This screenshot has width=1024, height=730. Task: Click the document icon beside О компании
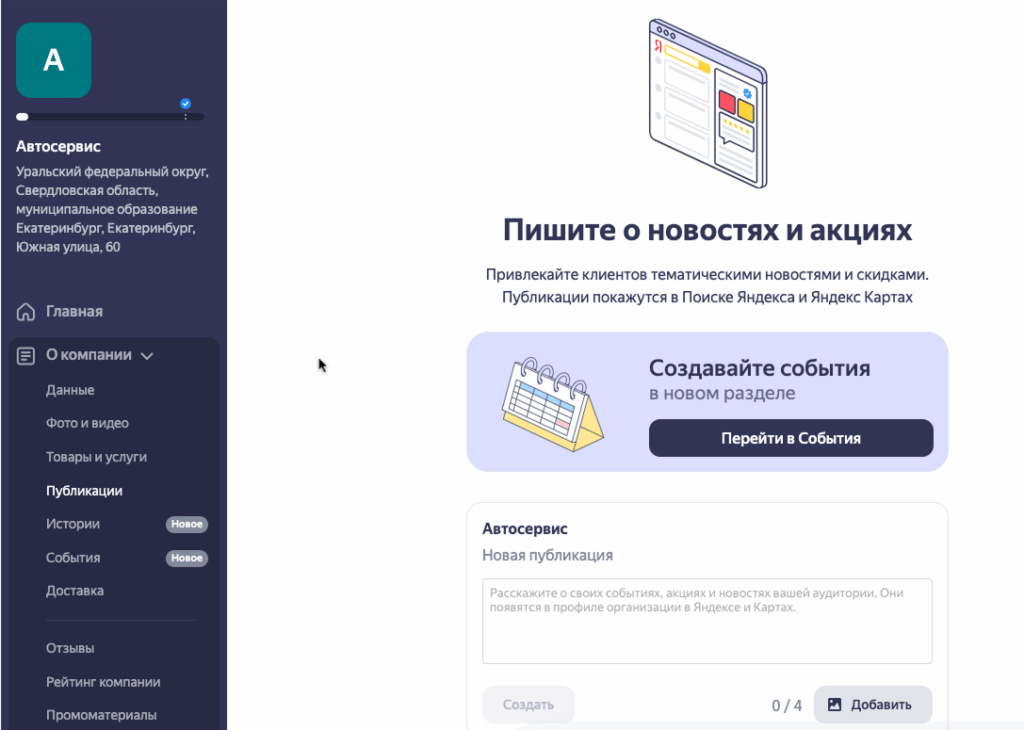click(25, 355)
